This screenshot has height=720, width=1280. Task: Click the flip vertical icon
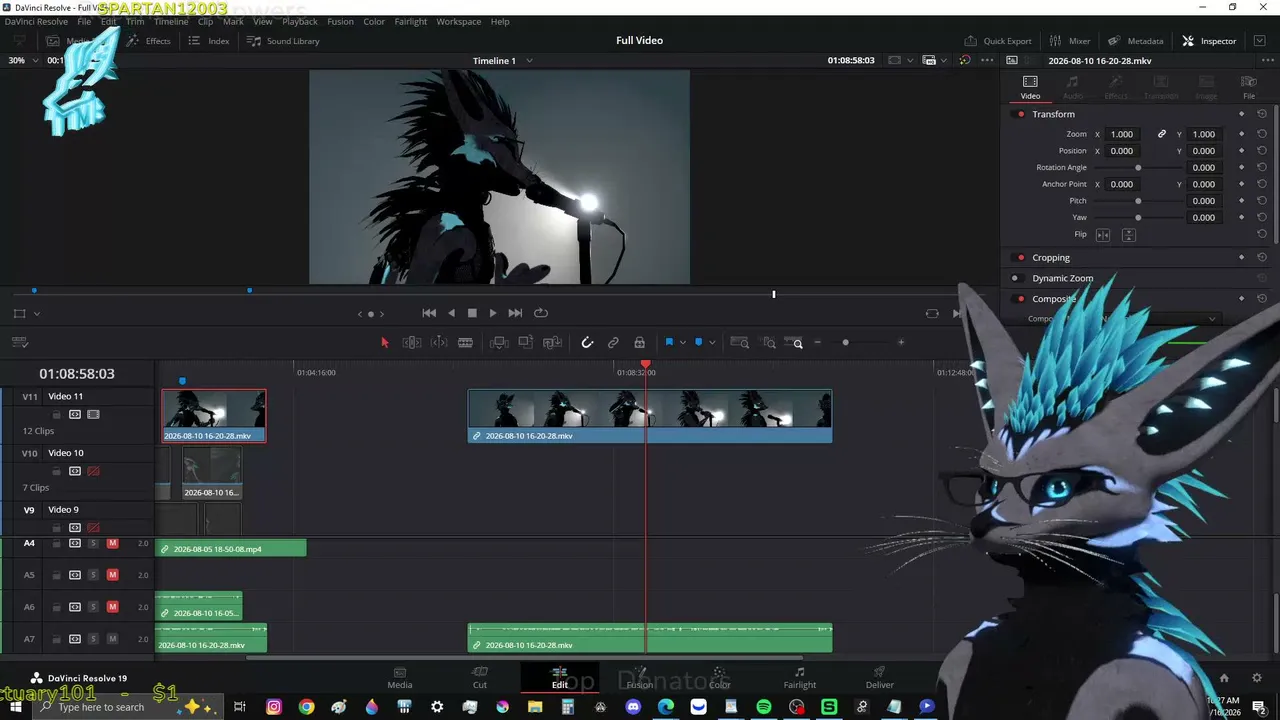tap(1129, 235)
